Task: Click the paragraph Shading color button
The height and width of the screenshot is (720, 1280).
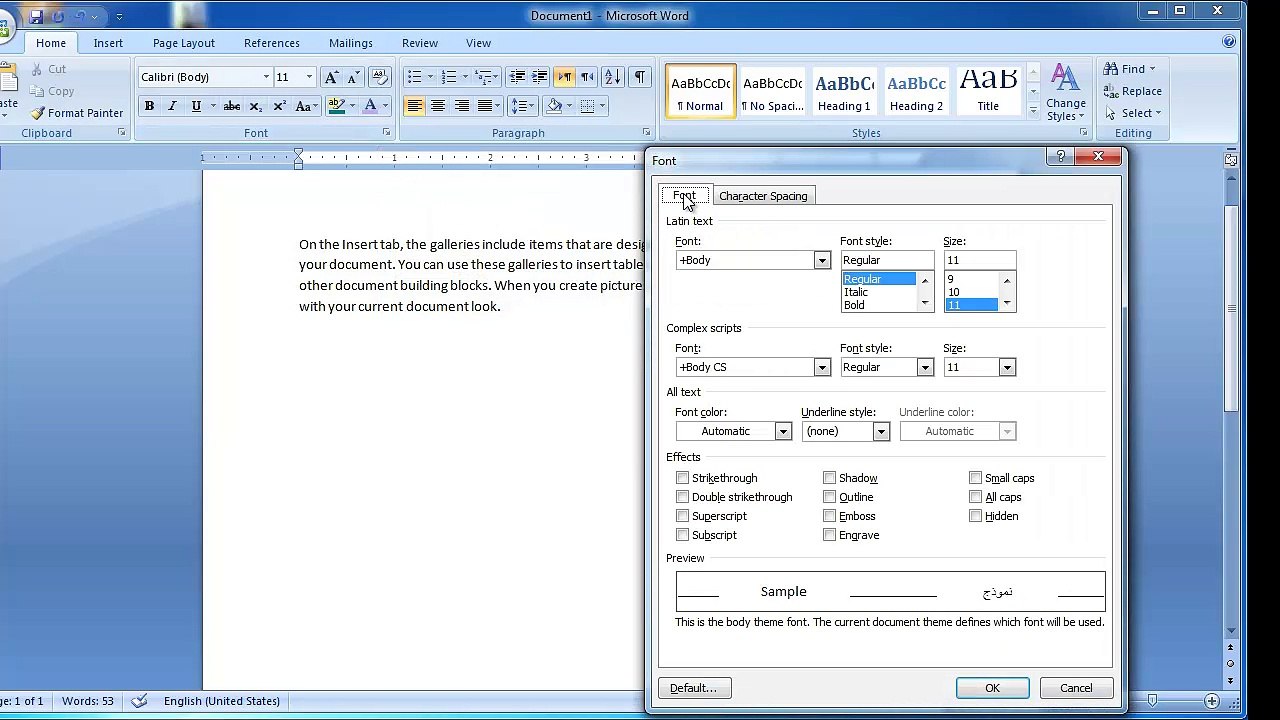Action: [555, 106]
